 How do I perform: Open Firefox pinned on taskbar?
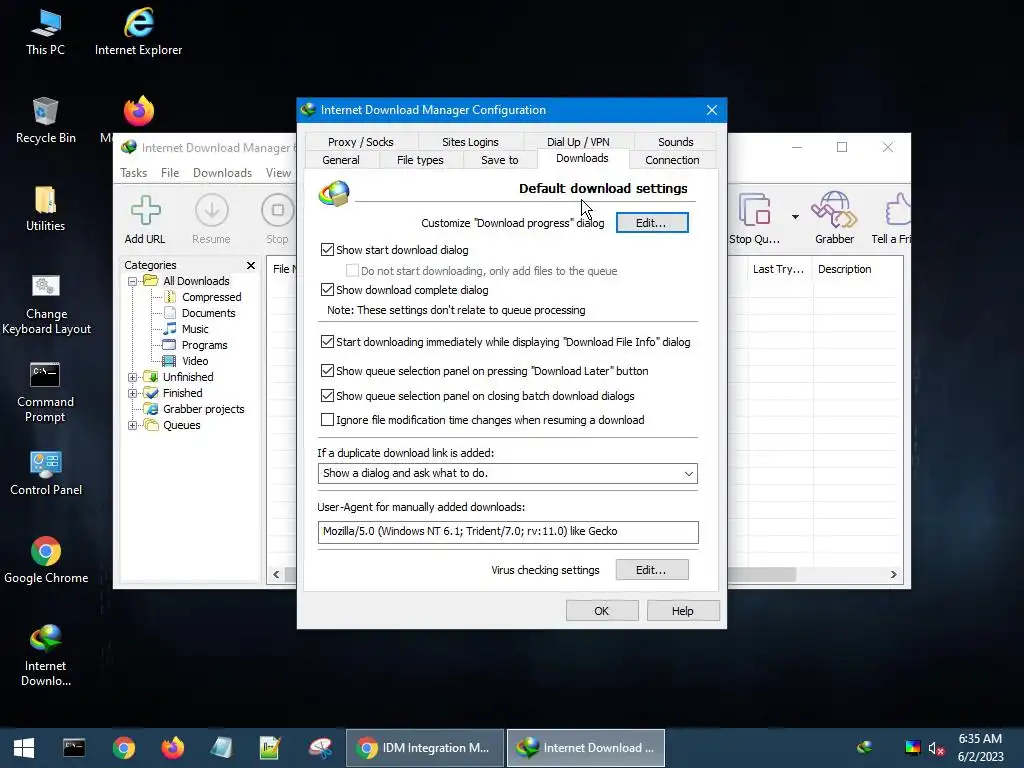click(x=173, y=748)
